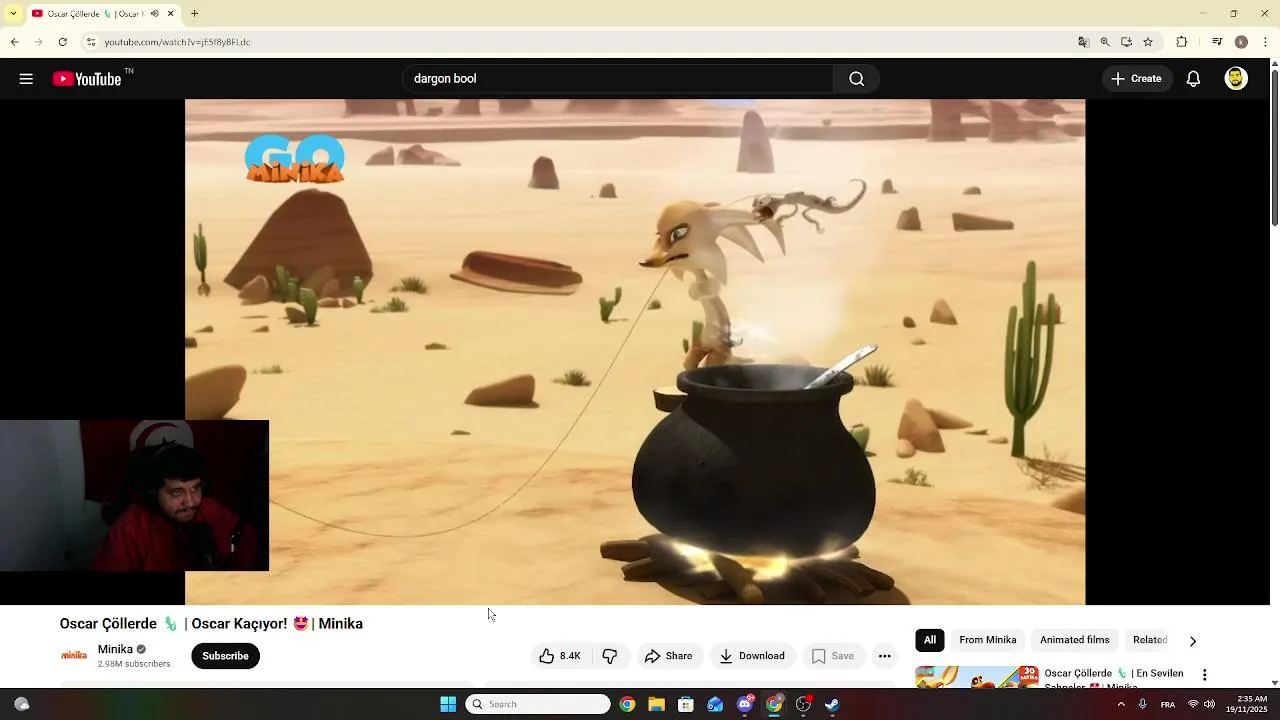The image size is (1280, 720).
Task: Bookmark this page with the star
Action: [x=1148, y=42]
